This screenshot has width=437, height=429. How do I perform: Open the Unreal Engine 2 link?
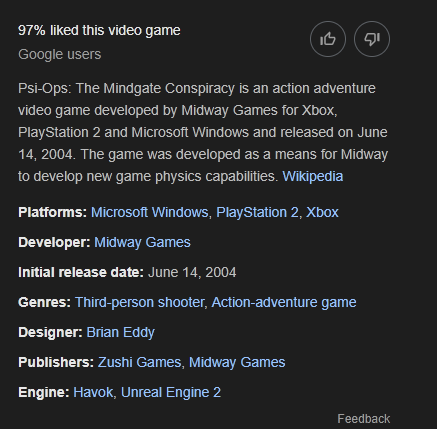tap(171, 392)
